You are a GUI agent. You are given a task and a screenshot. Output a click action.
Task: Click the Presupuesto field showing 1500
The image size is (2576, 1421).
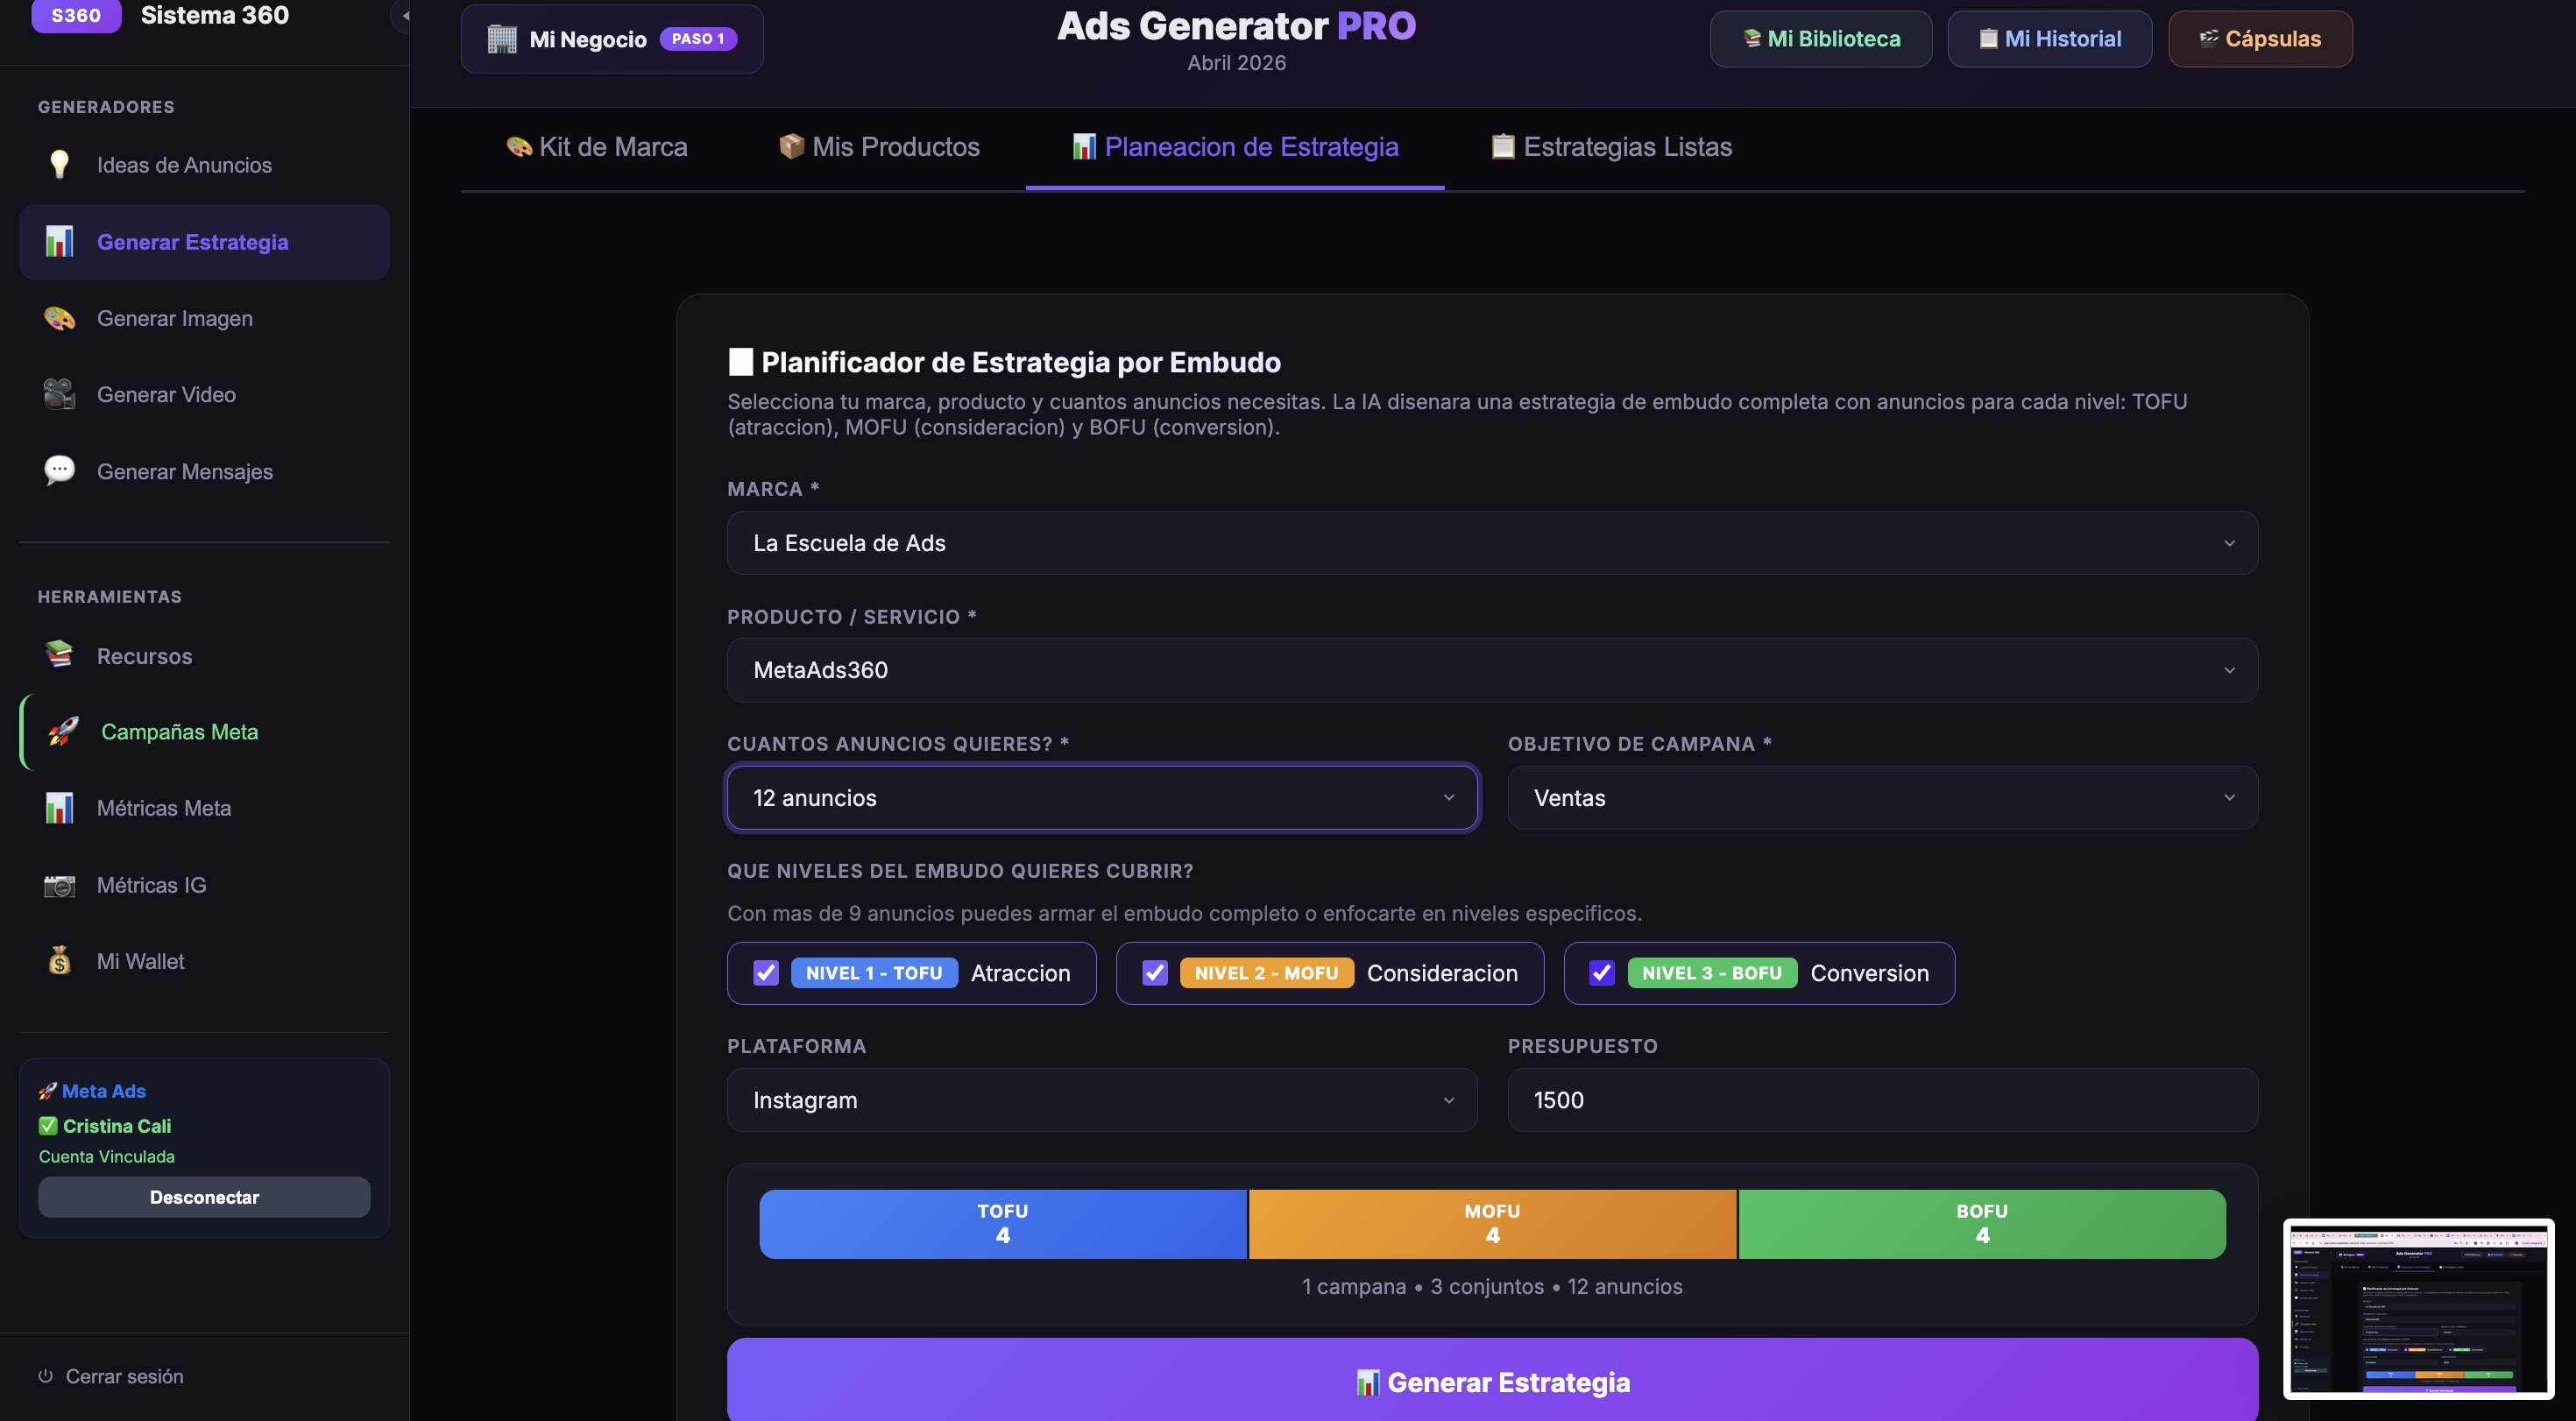pos(1882,1100)
